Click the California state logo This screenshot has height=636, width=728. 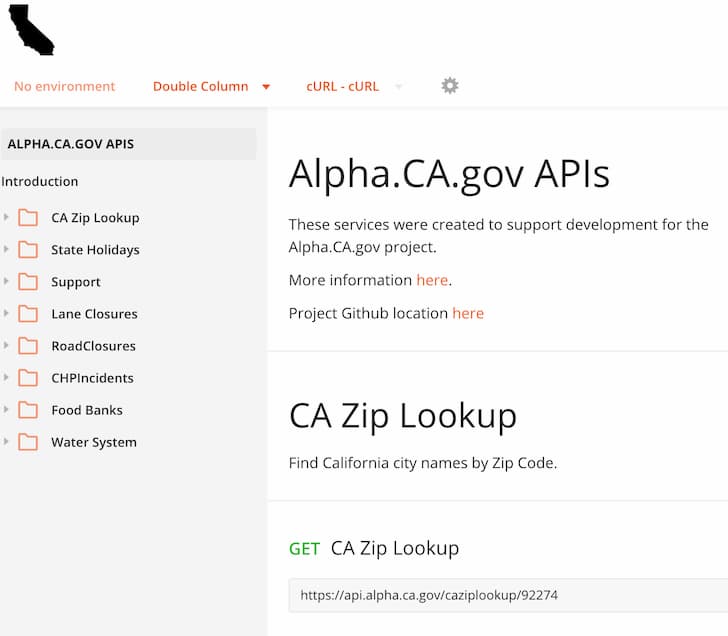(31, 30)
